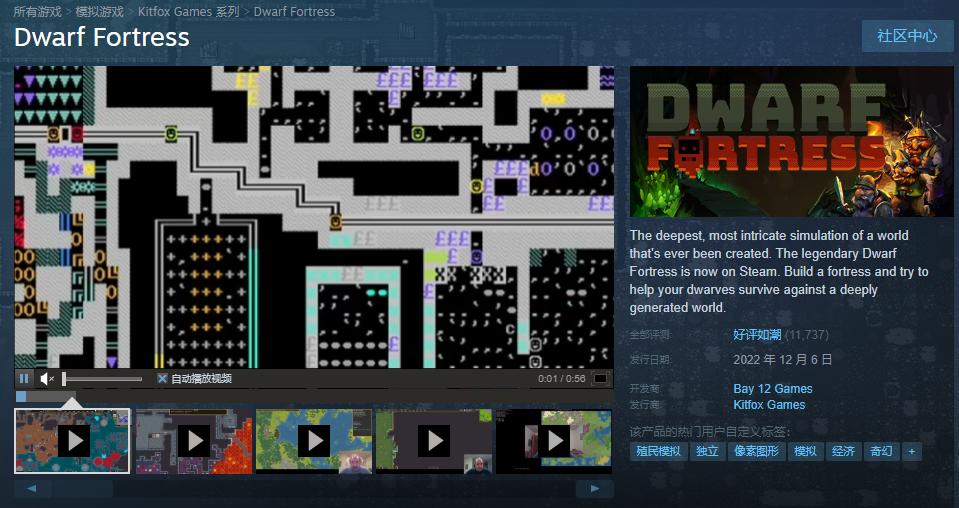This screenshot has width=959, height=508.
Task: Click the Dwarf Fortress page title
Action: pyautogui.click(x=102, y=37)
